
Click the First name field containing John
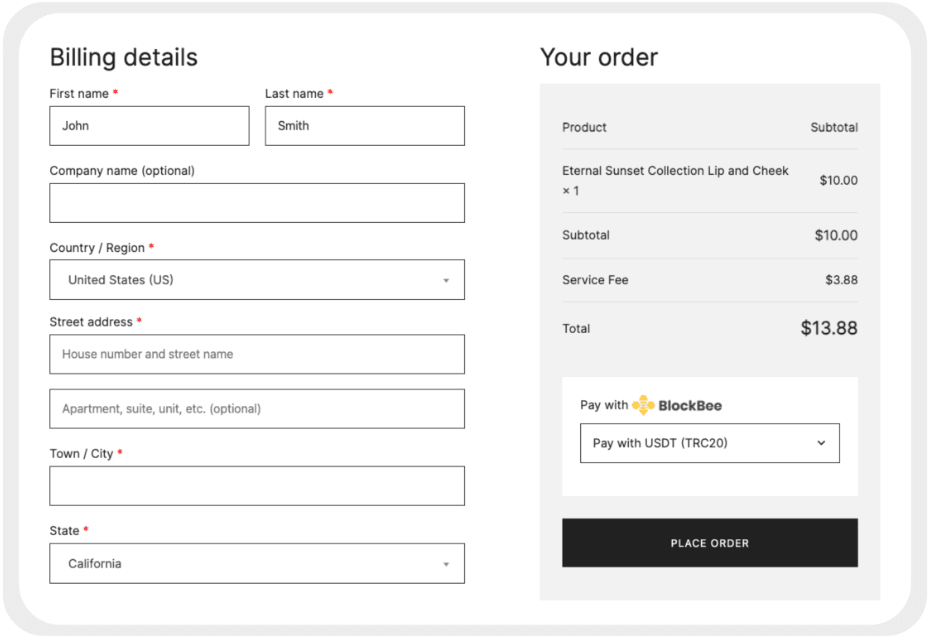click(x=149, y=125)
